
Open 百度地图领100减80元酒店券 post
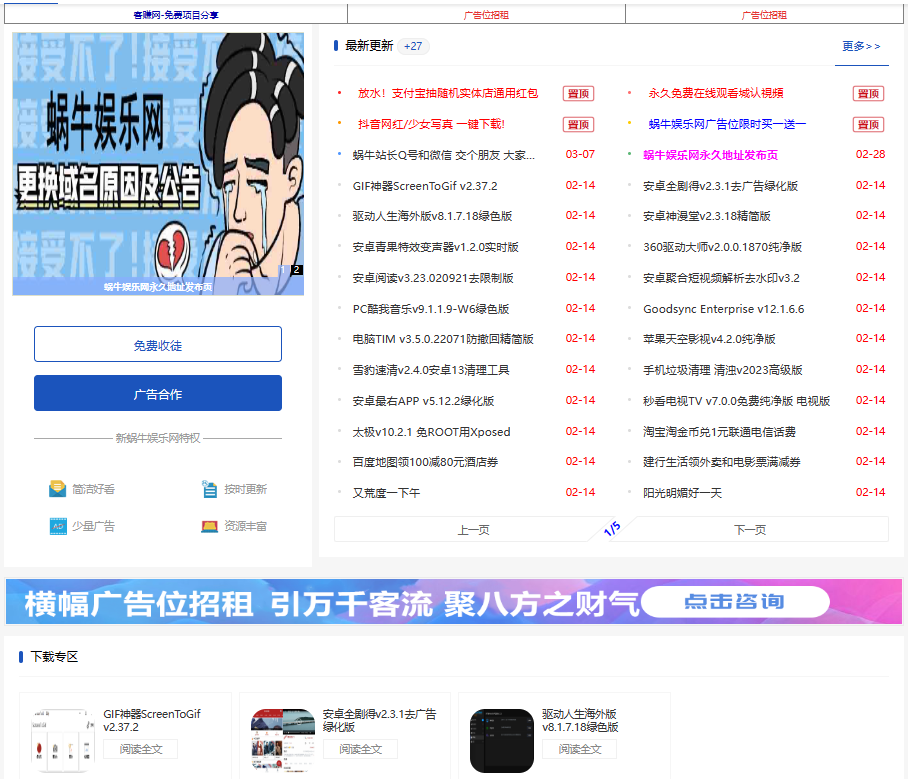pyautogui.click(x=424, y=462)
